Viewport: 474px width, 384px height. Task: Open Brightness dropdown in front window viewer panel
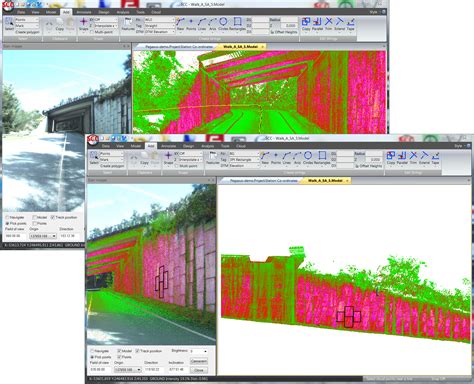[199, 351]
